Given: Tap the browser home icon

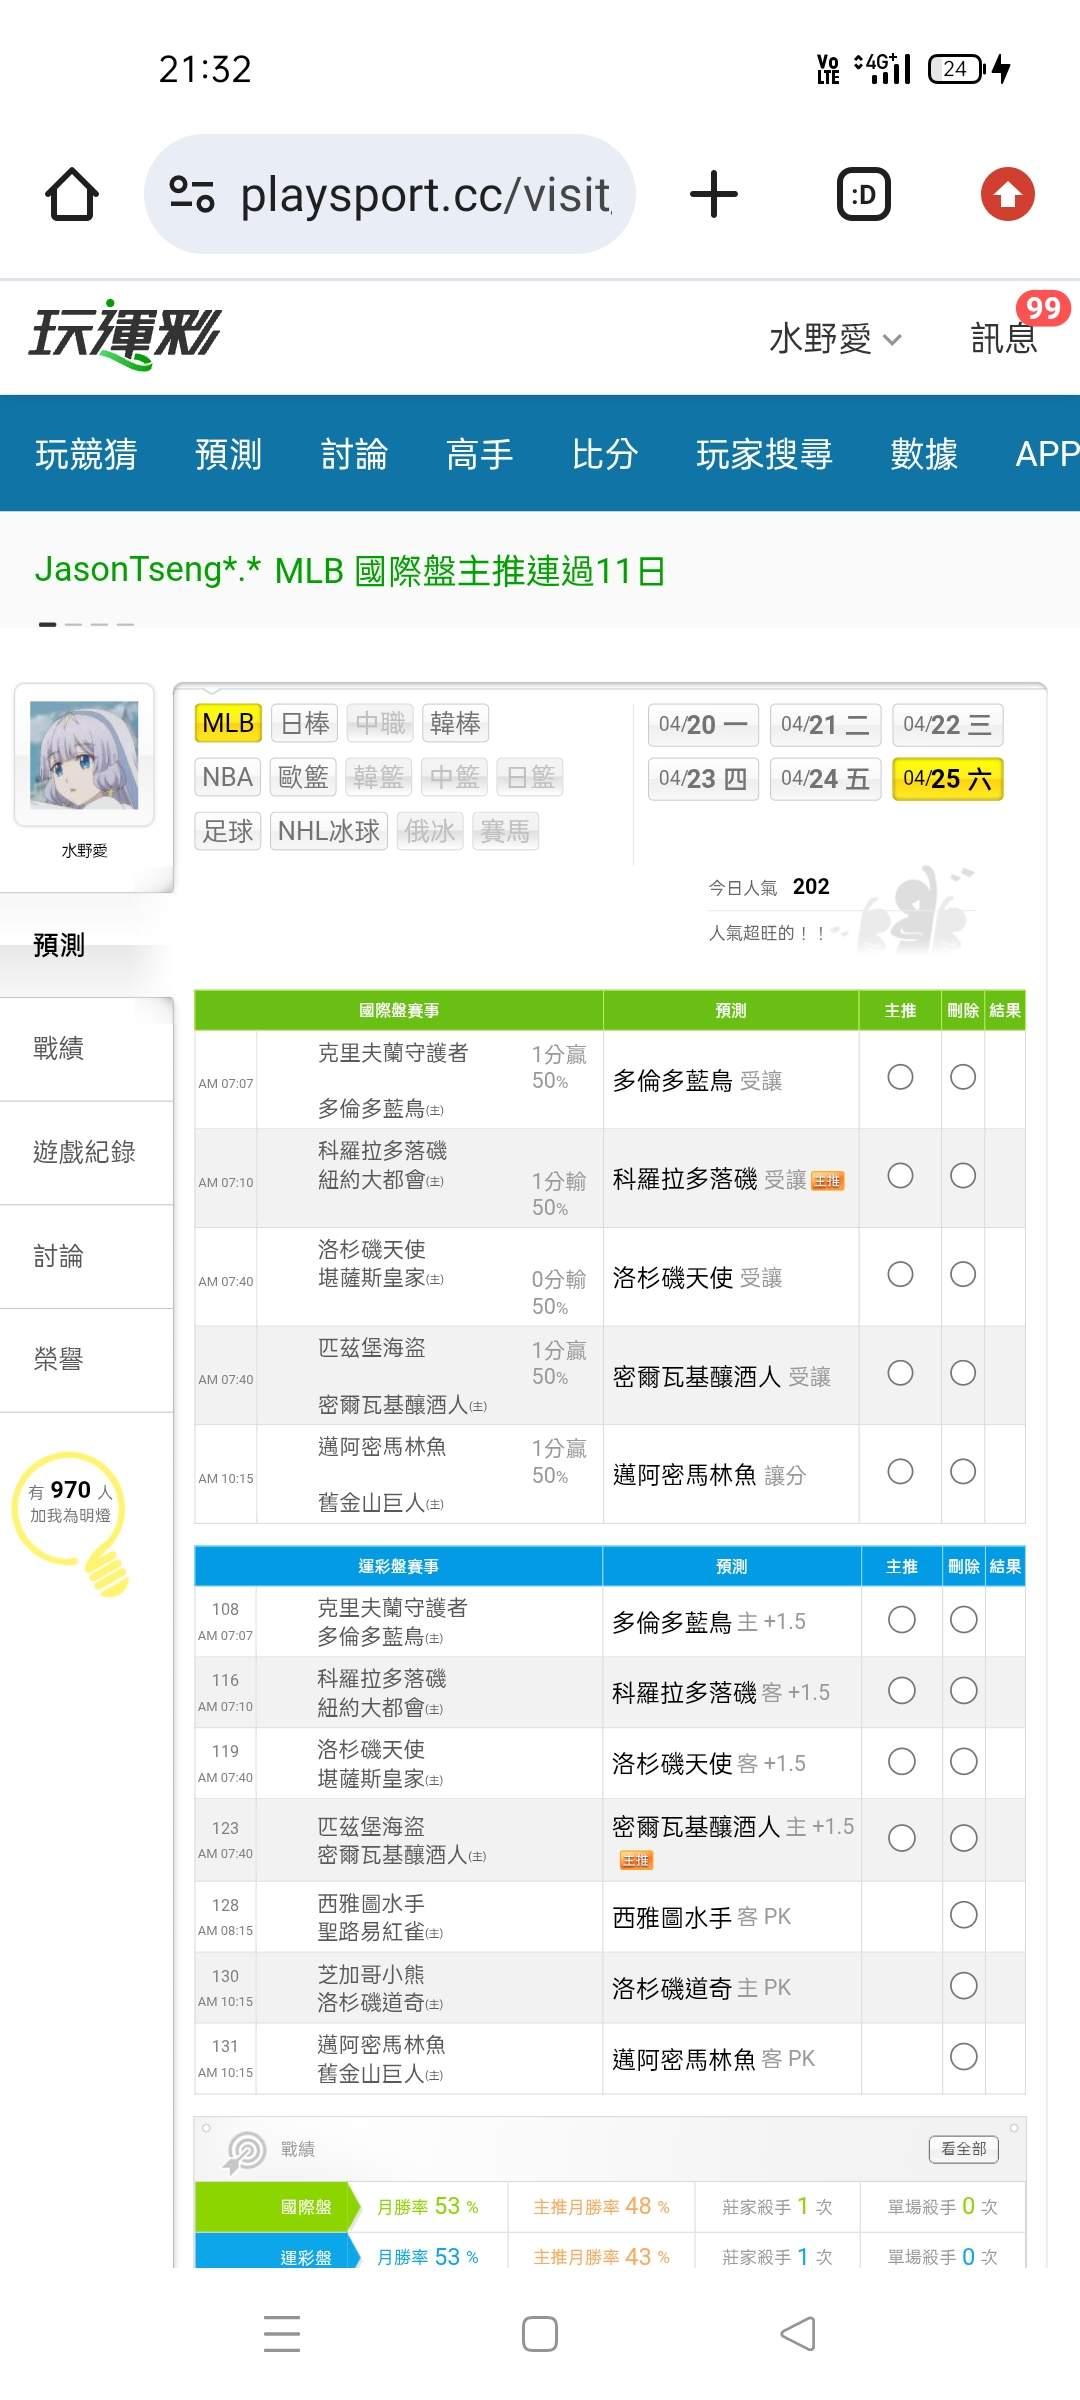Looking at the screenshot, I should point(72,194).
